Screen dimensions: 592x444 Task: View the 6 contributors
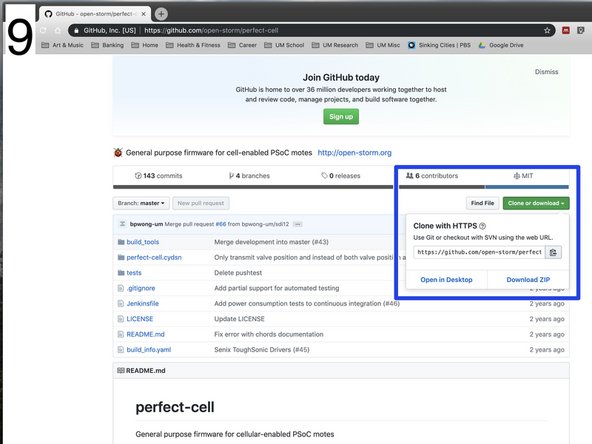pyautogui.click(x=432, y=176)
